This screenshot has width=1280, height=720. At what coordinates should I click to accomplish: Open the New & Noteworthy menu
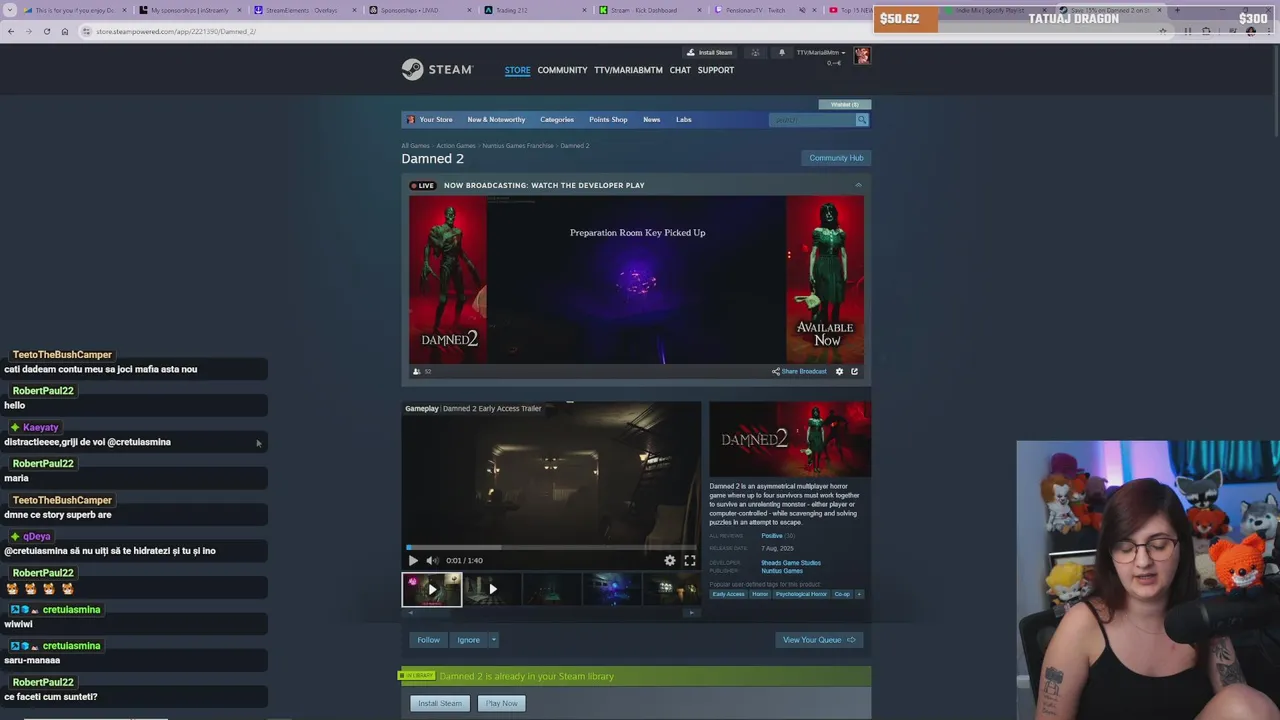[x=496, y=120]
